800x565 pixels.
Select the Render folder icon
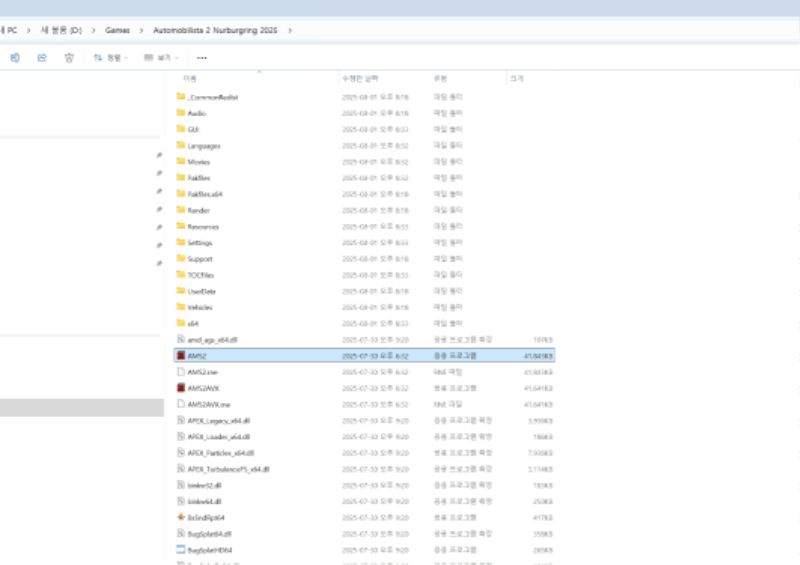[181, 210]
